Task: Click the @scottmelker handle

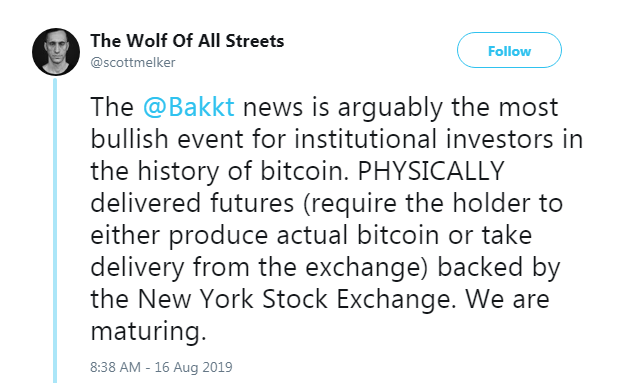Action: point(133,63)
